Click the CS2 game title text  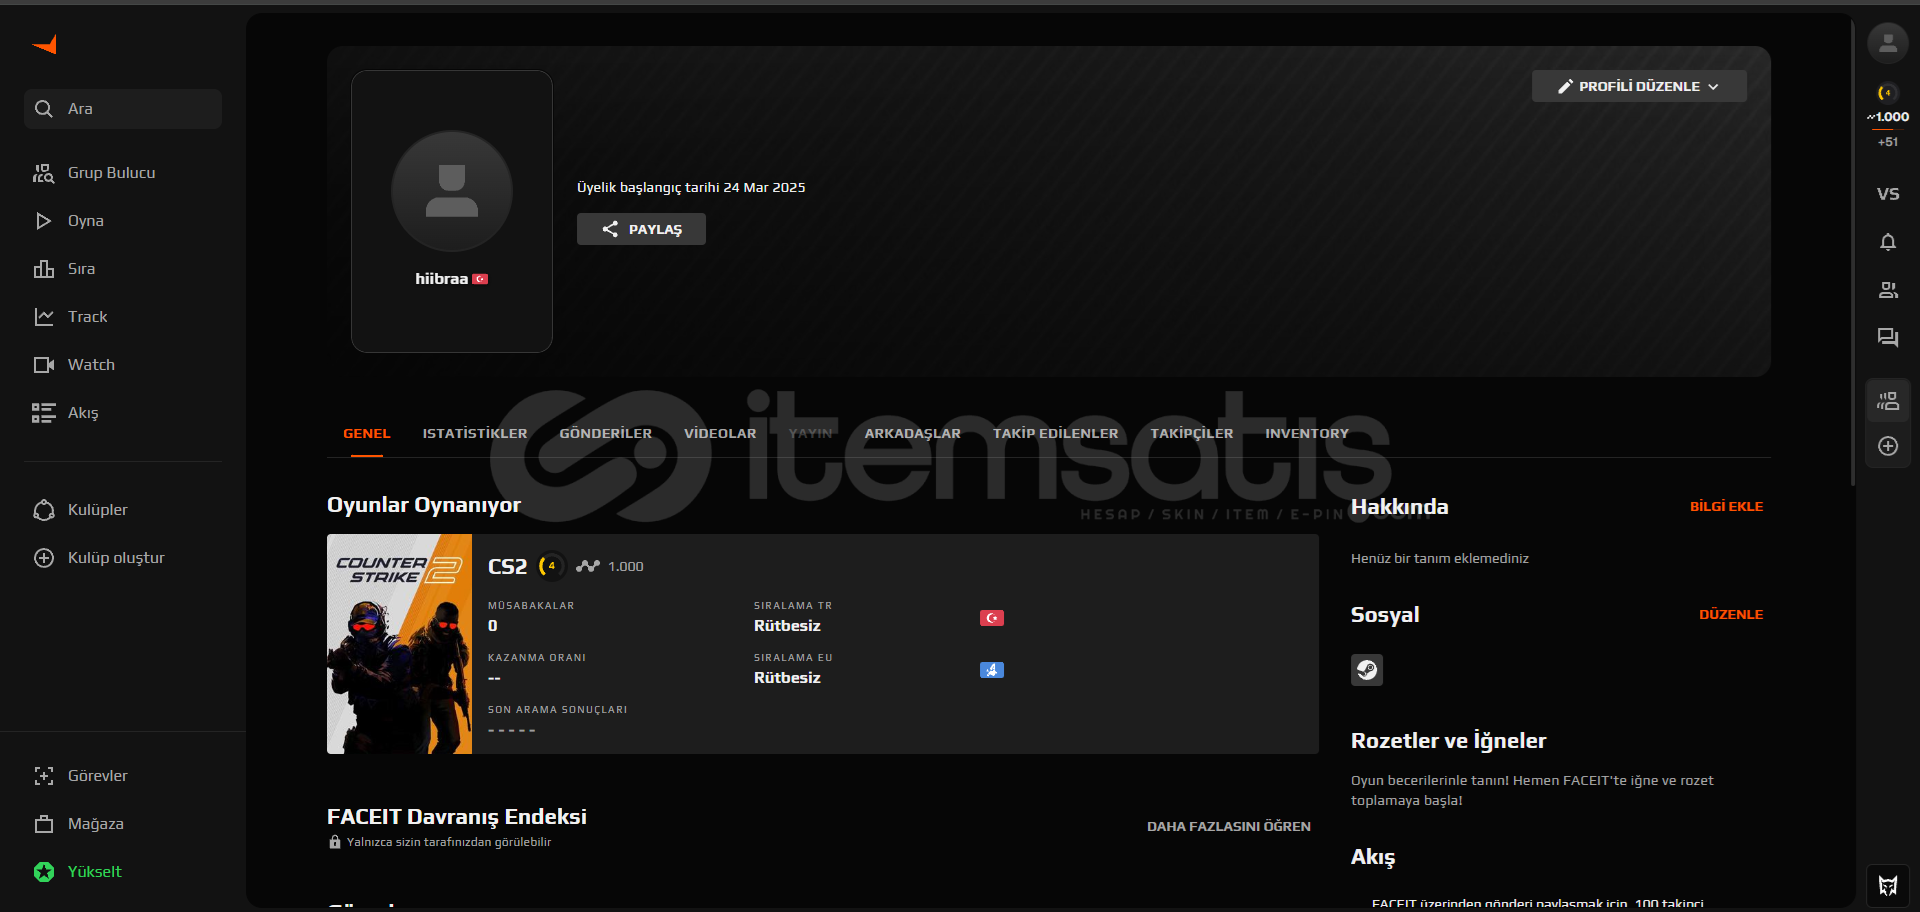click(x=507, y=567)
